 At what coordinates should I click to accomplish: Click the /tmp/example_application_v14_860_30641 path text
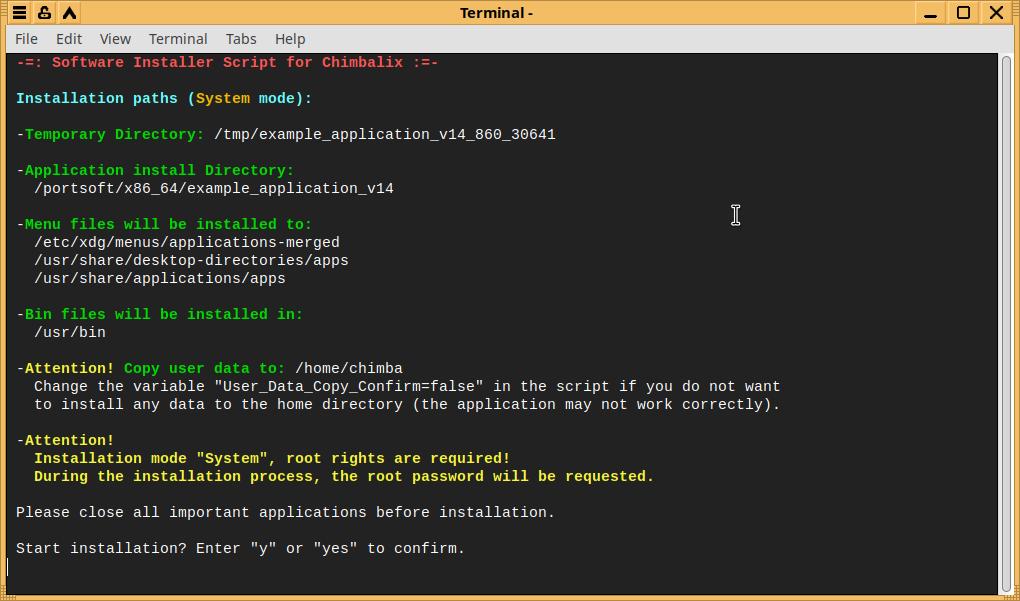tap(385, 135)
